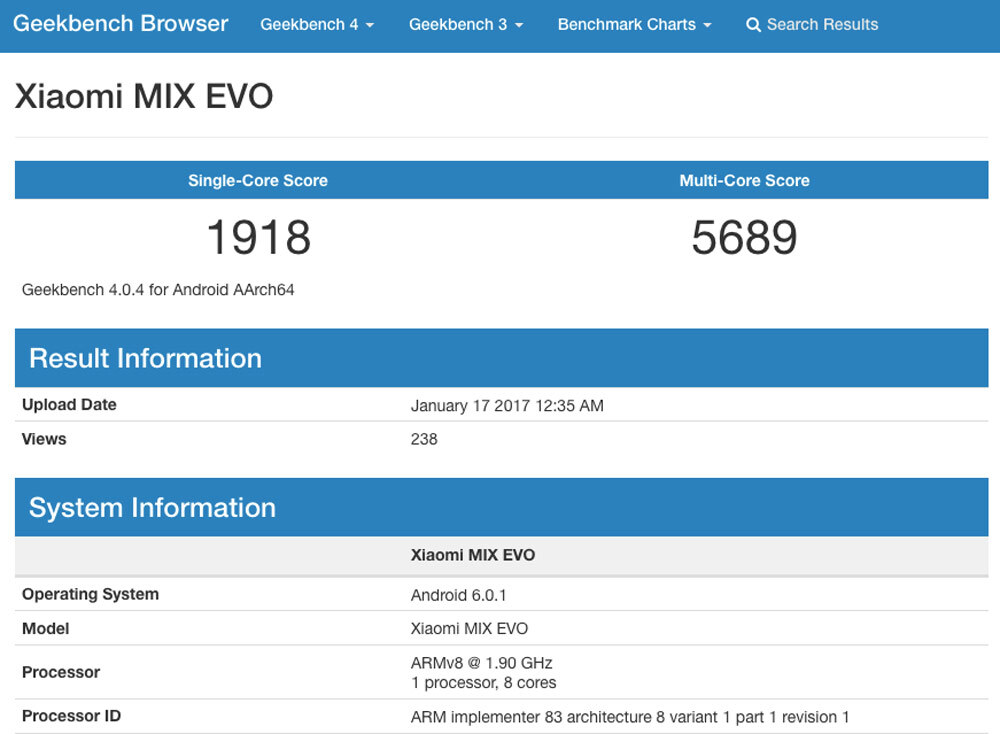This screenshot has width=1000, height=734.
Task: Click the Result Information section header
Action: coord(145,358)
